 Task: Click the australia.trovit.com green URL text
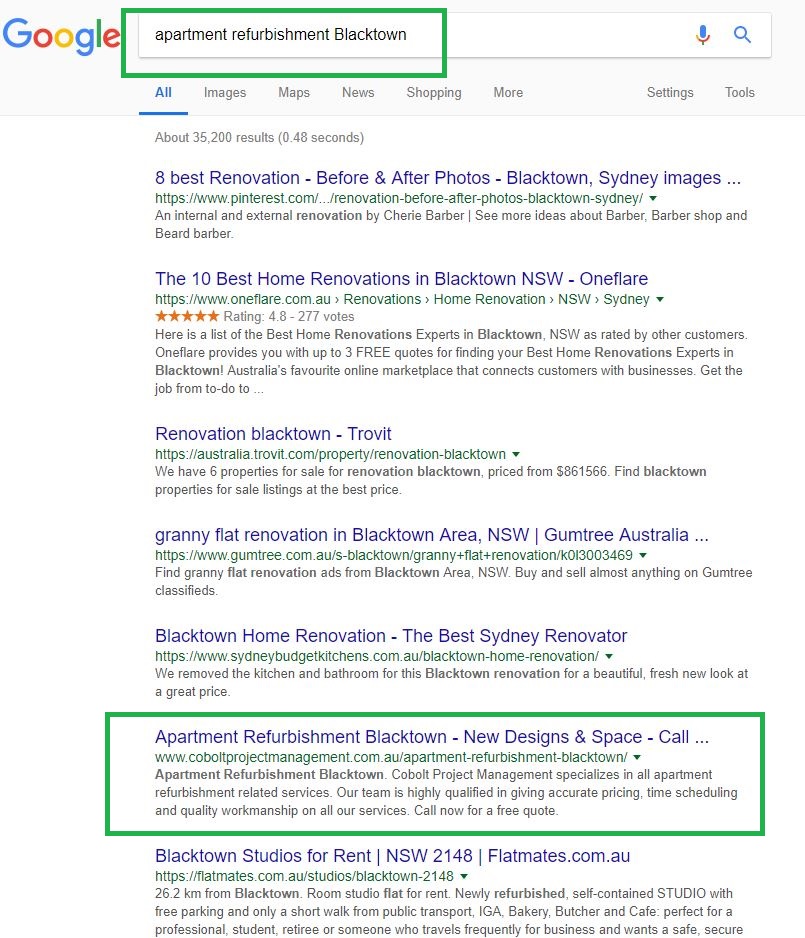point(330,454)
